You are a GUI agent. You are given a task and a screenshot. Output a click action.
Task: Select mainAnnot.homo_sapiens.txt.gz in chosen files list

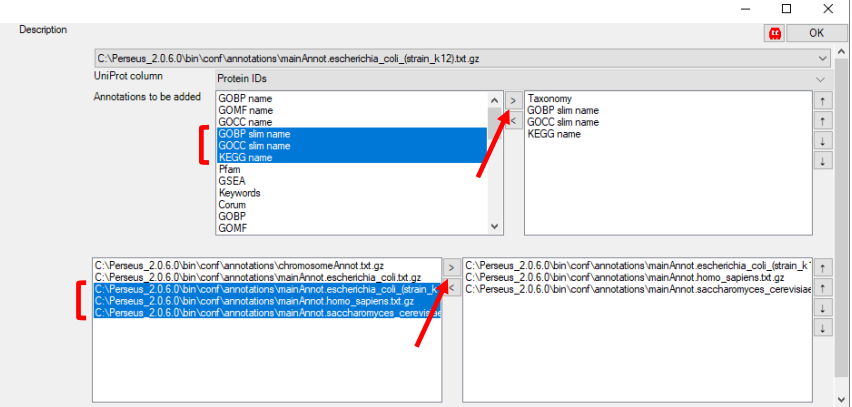(624, 278)
